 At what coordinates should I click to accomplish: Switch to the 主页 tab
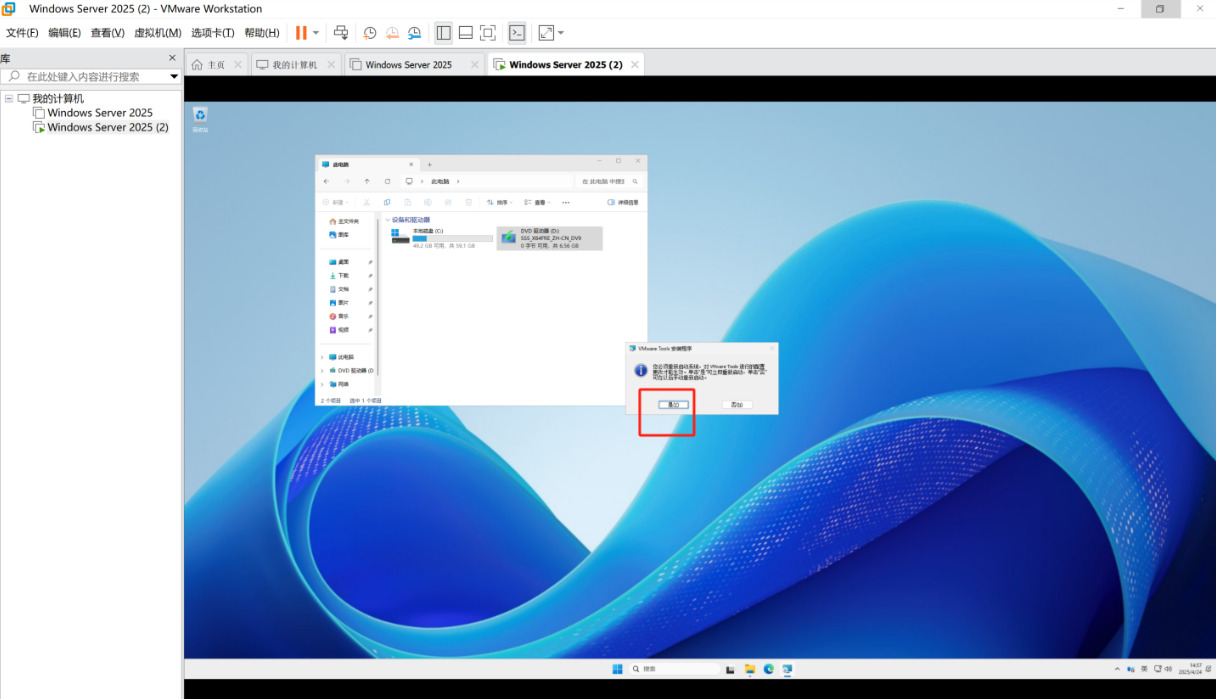coord(216,65)
